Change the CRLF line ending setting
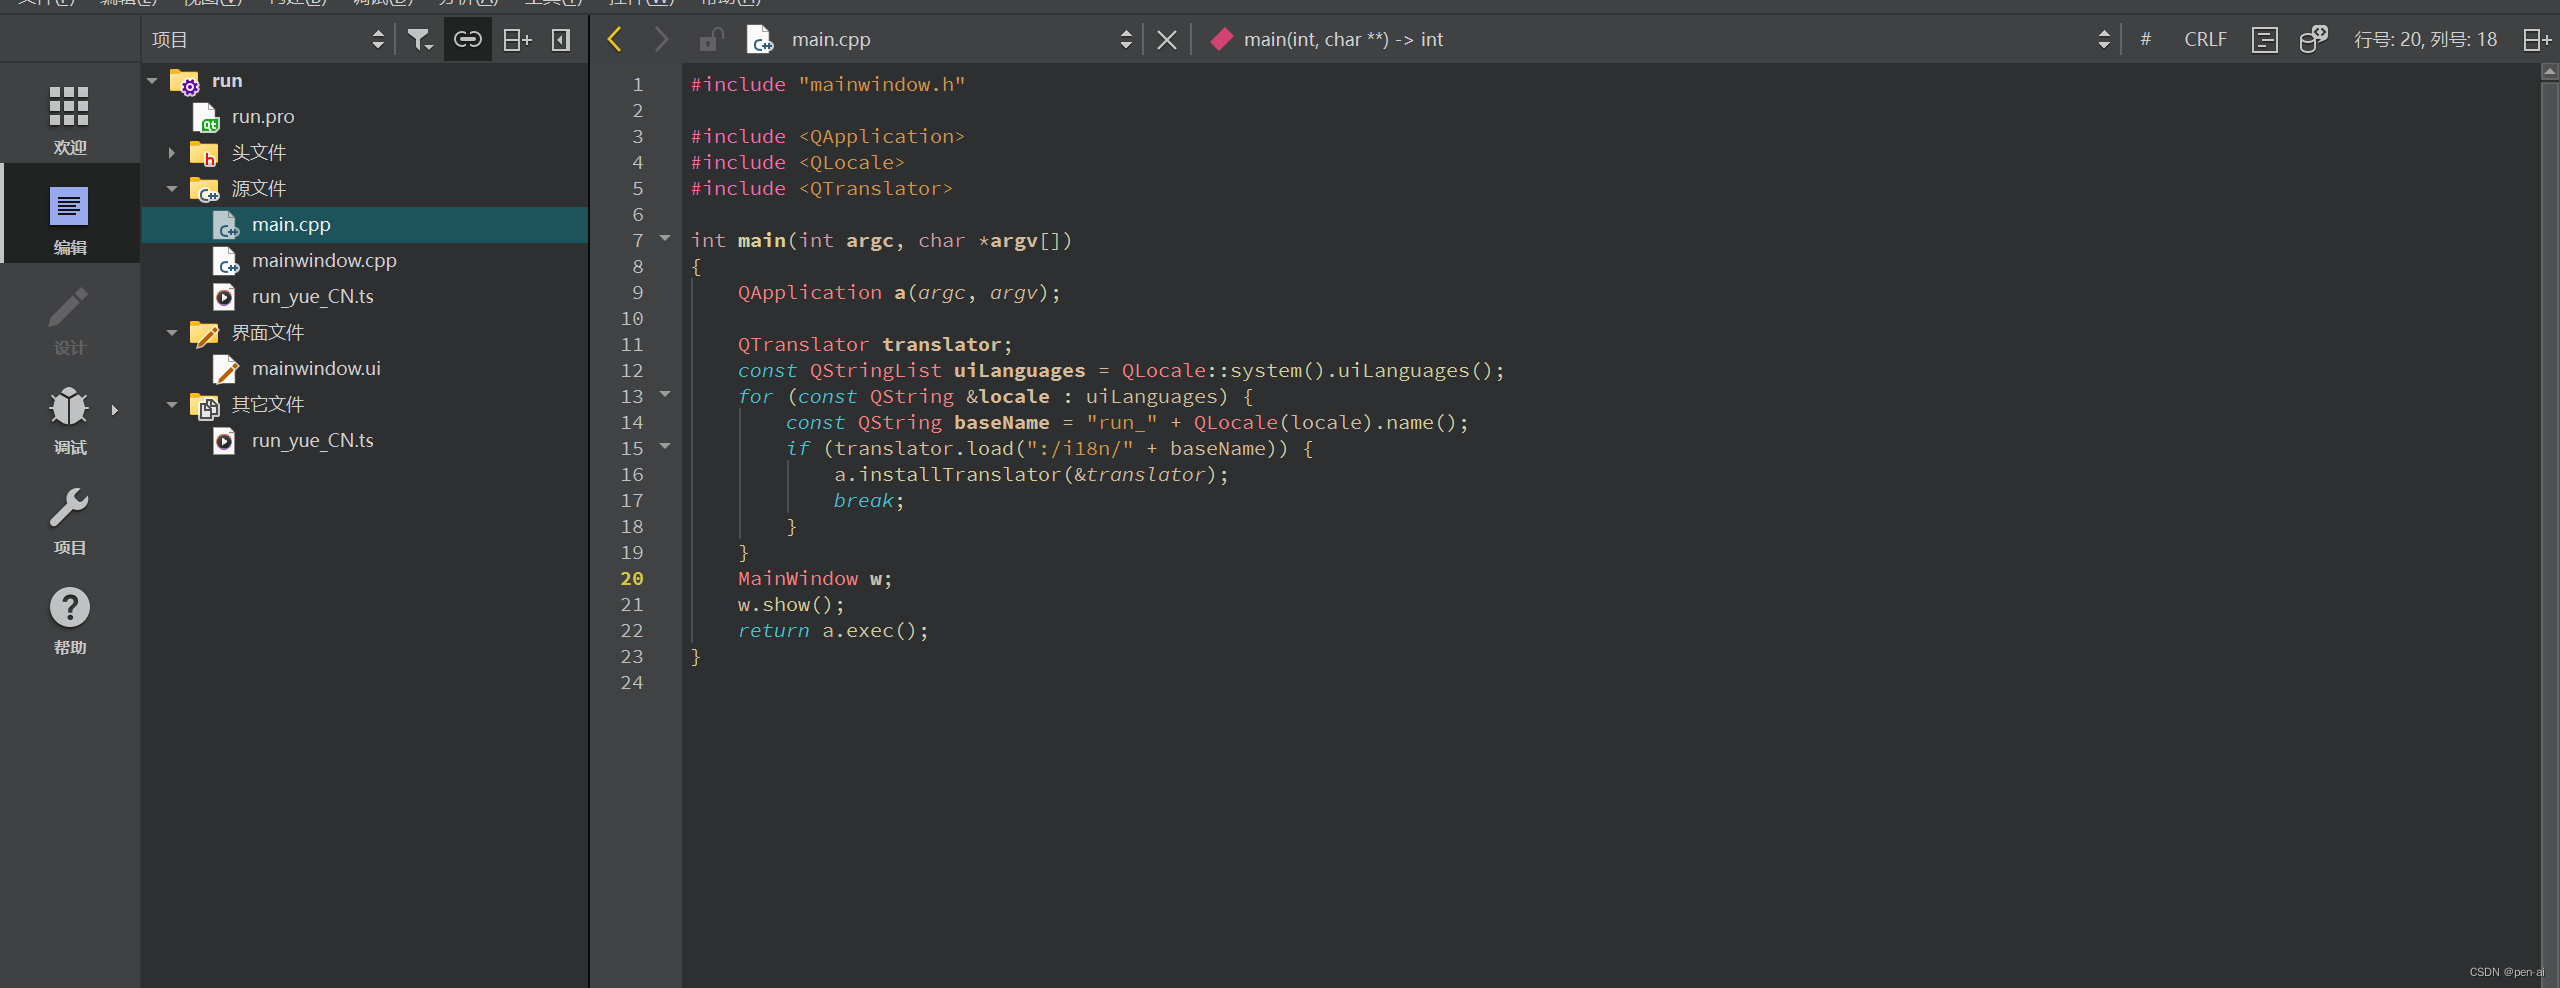2560x988 pixels. click(2205, 40)
